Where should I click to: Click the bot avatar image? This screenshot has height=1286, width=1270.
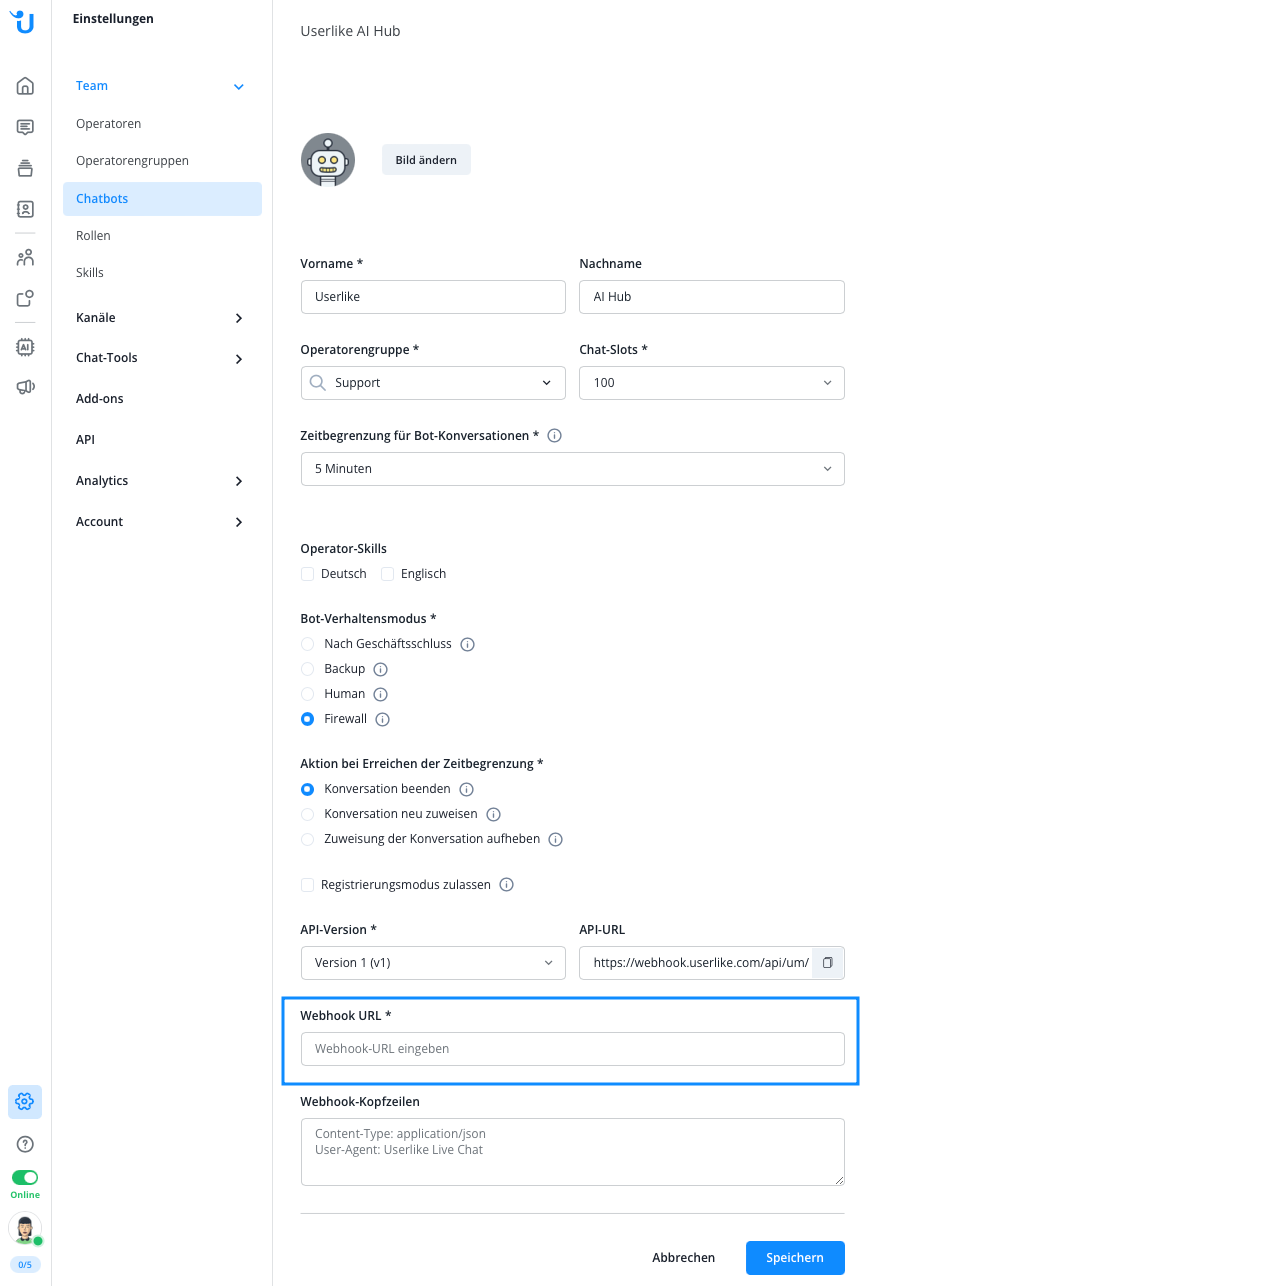point(328,160)
